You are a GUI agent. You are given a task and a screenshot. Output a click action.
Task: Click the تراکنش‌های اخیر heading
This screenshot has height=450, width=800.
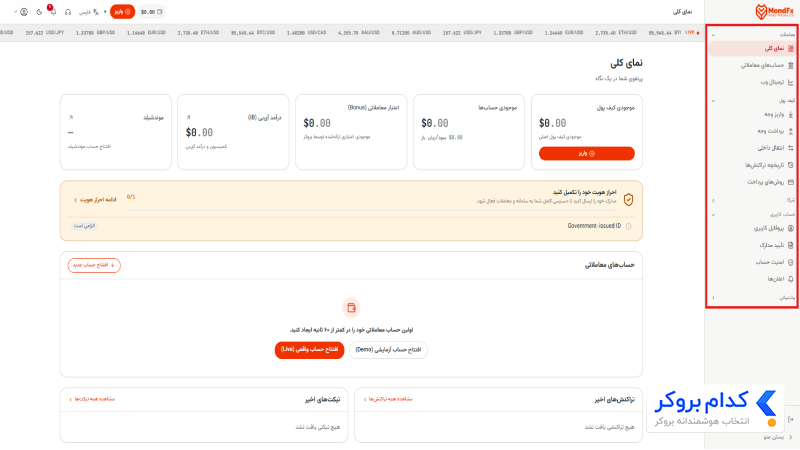coord(614,400)
